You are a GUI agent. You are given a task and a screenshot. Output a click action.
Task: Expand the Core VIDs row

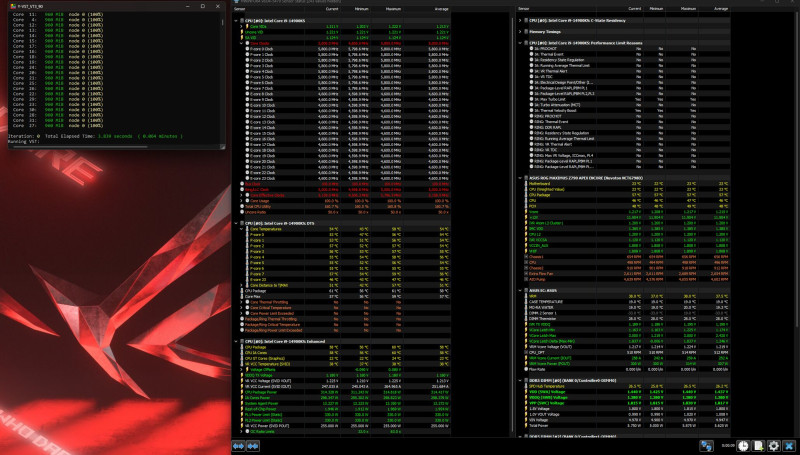coord(241,27)
